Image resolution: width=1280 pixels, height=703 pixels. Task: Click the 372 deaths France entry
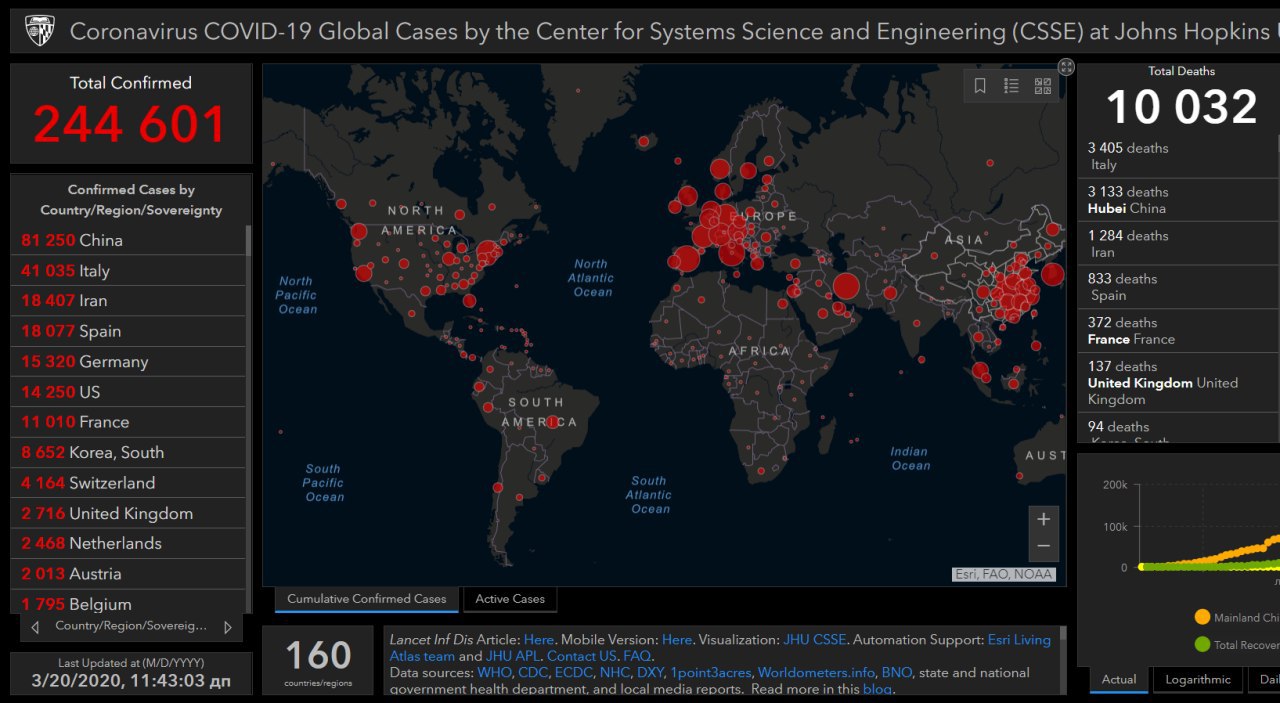click(x=1178, y=331)
